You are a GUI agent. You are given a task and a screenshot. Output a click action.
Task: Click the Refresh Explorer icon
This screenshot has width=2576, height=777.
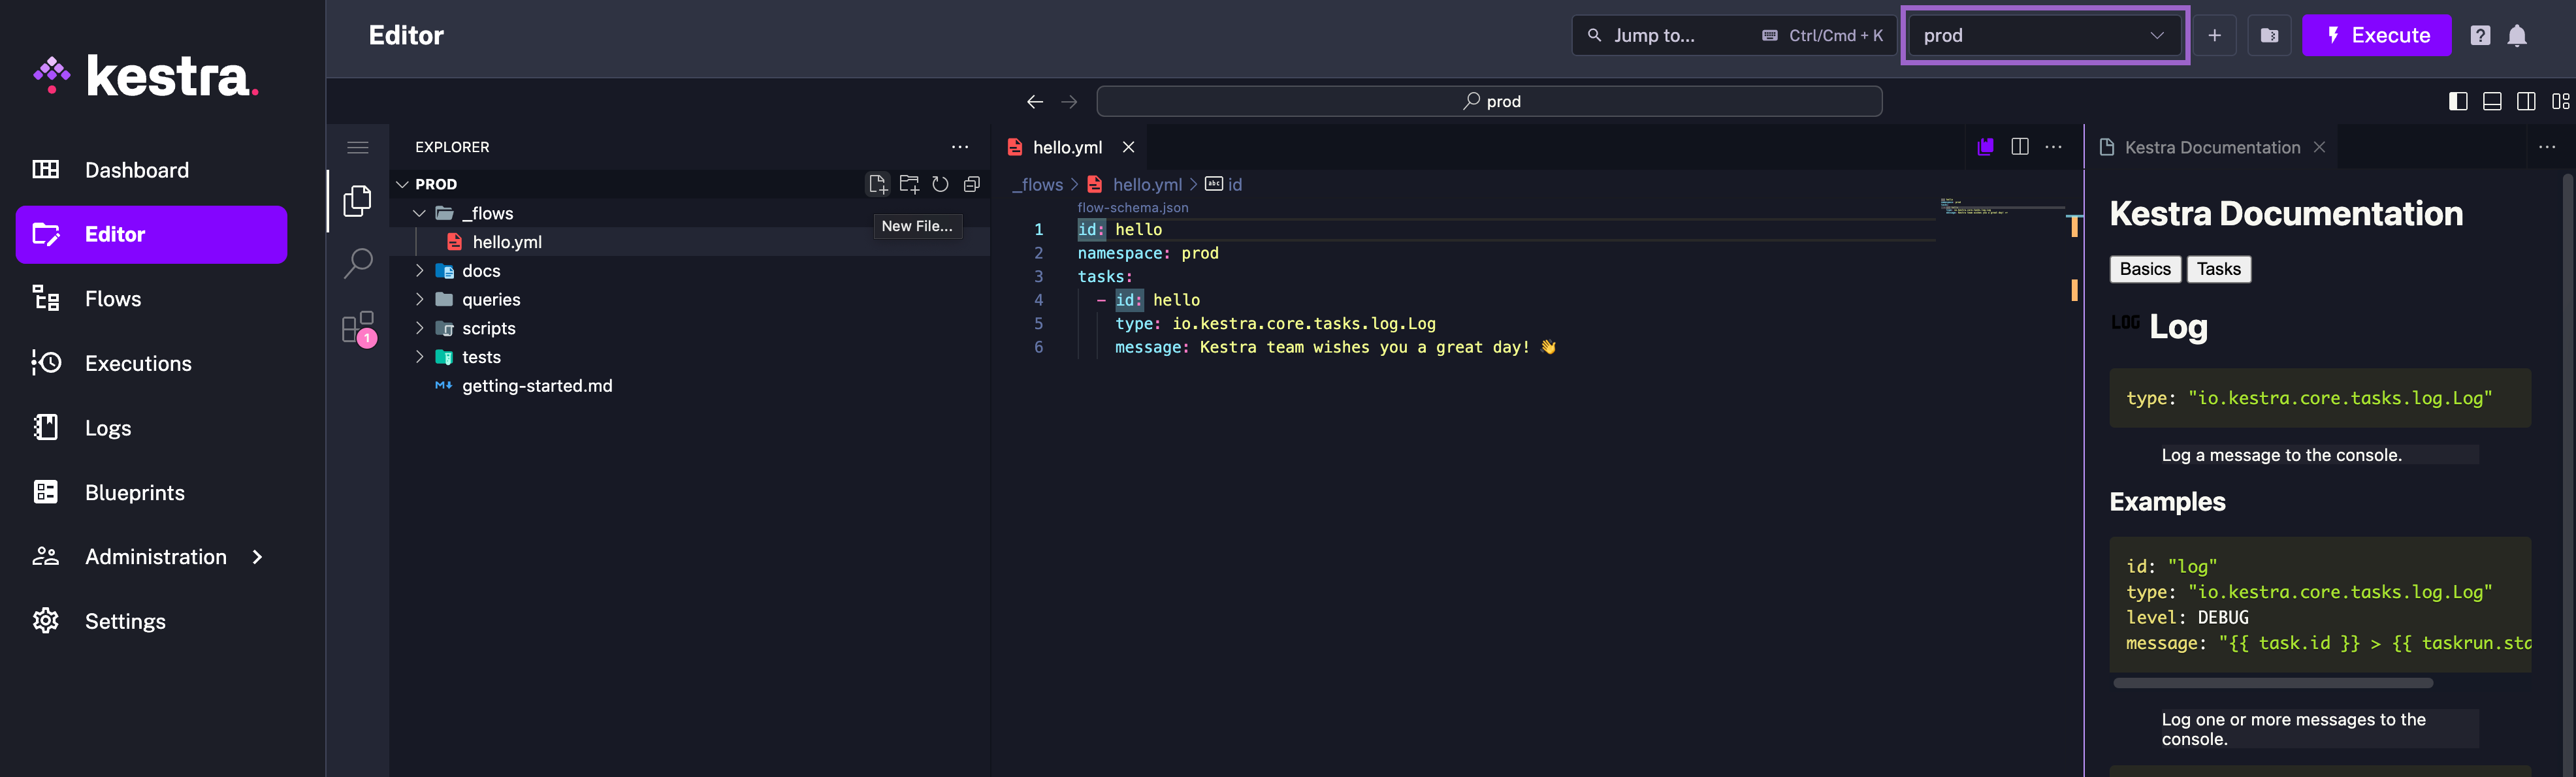[940, 184]
